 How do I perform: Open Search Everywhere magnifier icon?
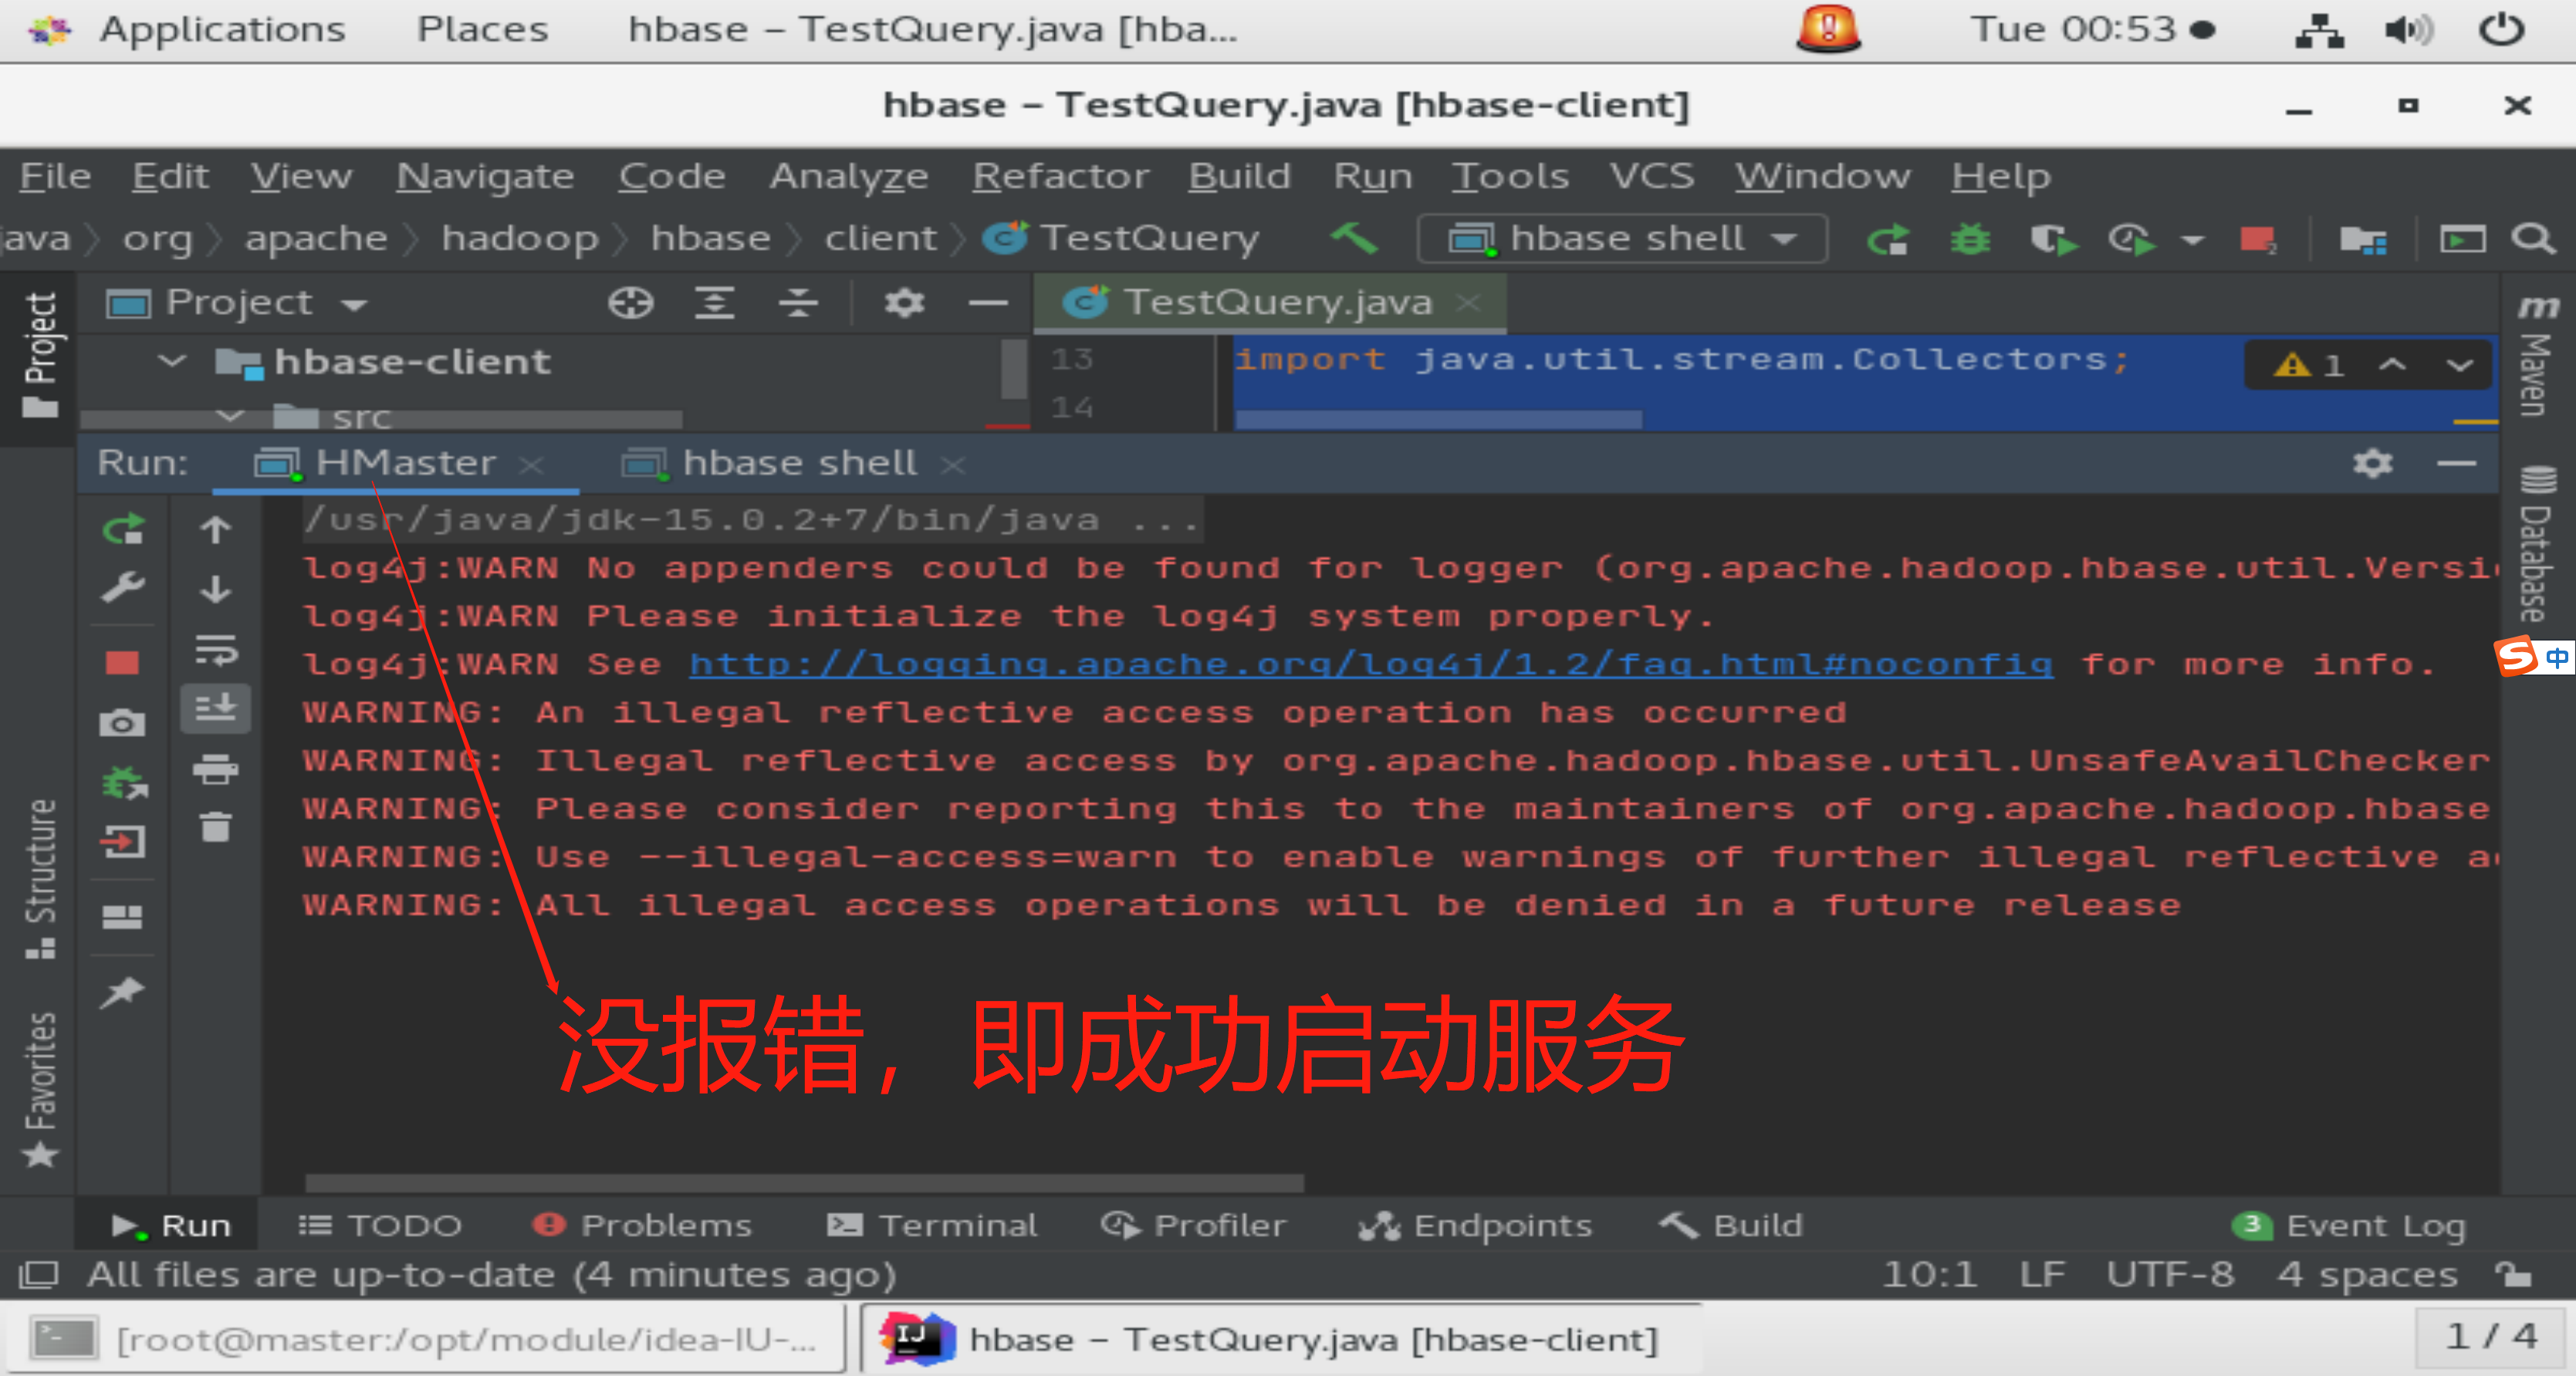point(2532,239)
